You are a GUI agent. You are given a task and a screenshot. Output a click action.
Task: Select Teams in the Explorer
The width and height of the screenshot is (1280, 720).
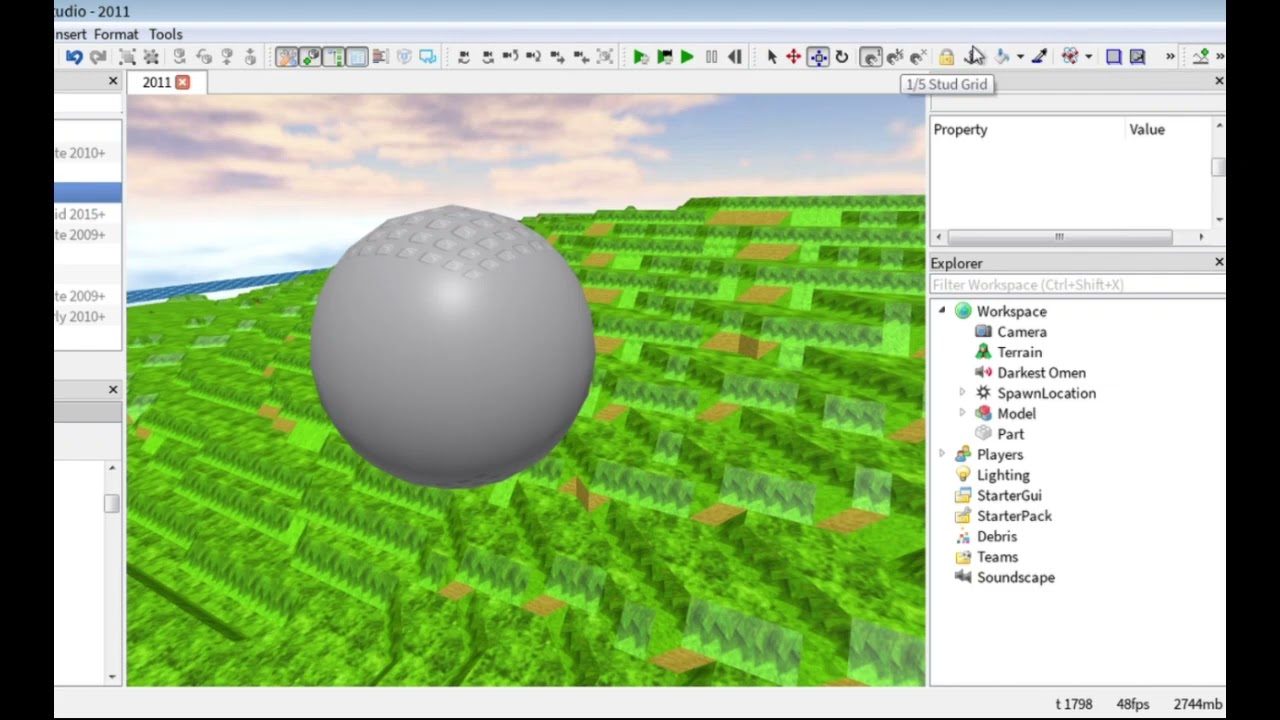[997, 557]
